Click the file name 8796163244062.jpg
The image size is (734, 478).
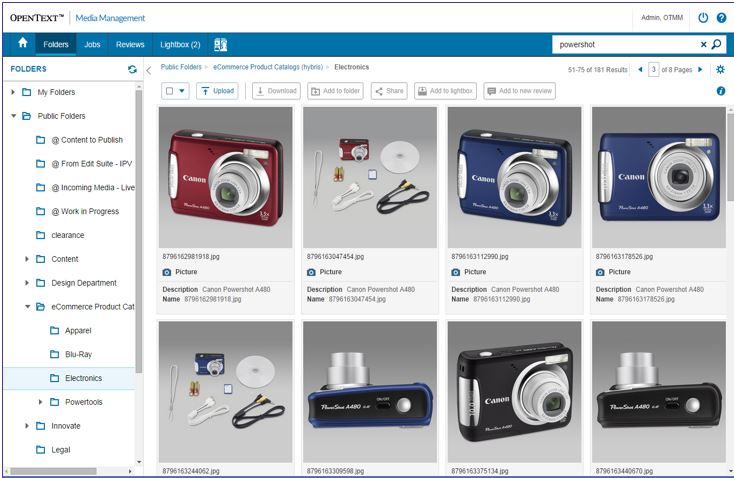pos(191,471)
